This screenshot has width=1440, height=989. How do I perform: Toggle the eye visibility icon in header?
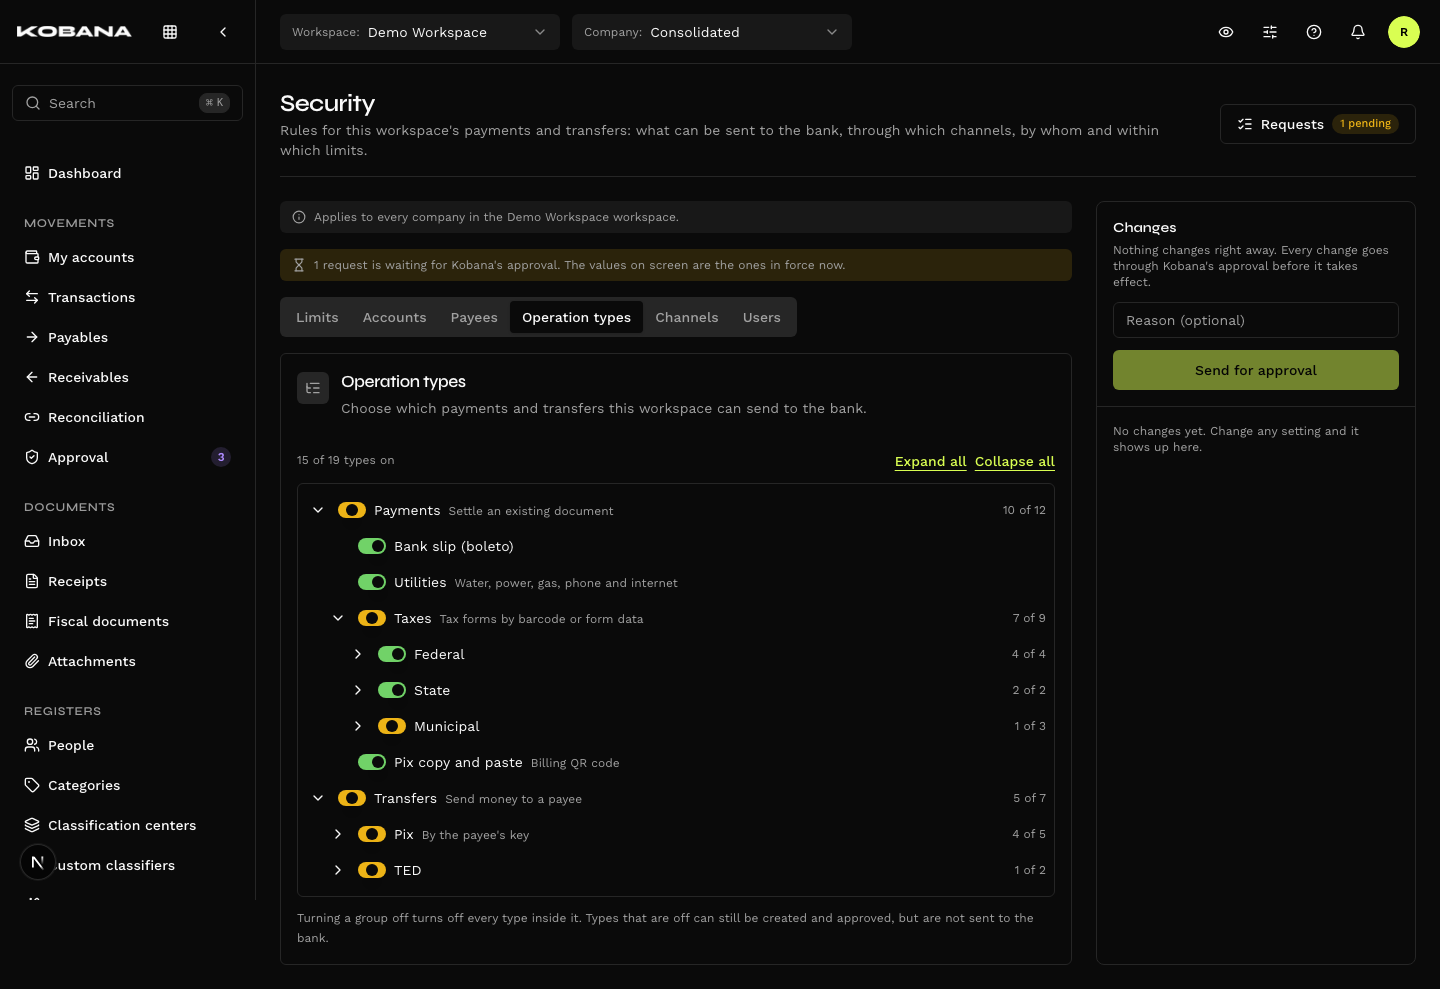coord(1226,32)
